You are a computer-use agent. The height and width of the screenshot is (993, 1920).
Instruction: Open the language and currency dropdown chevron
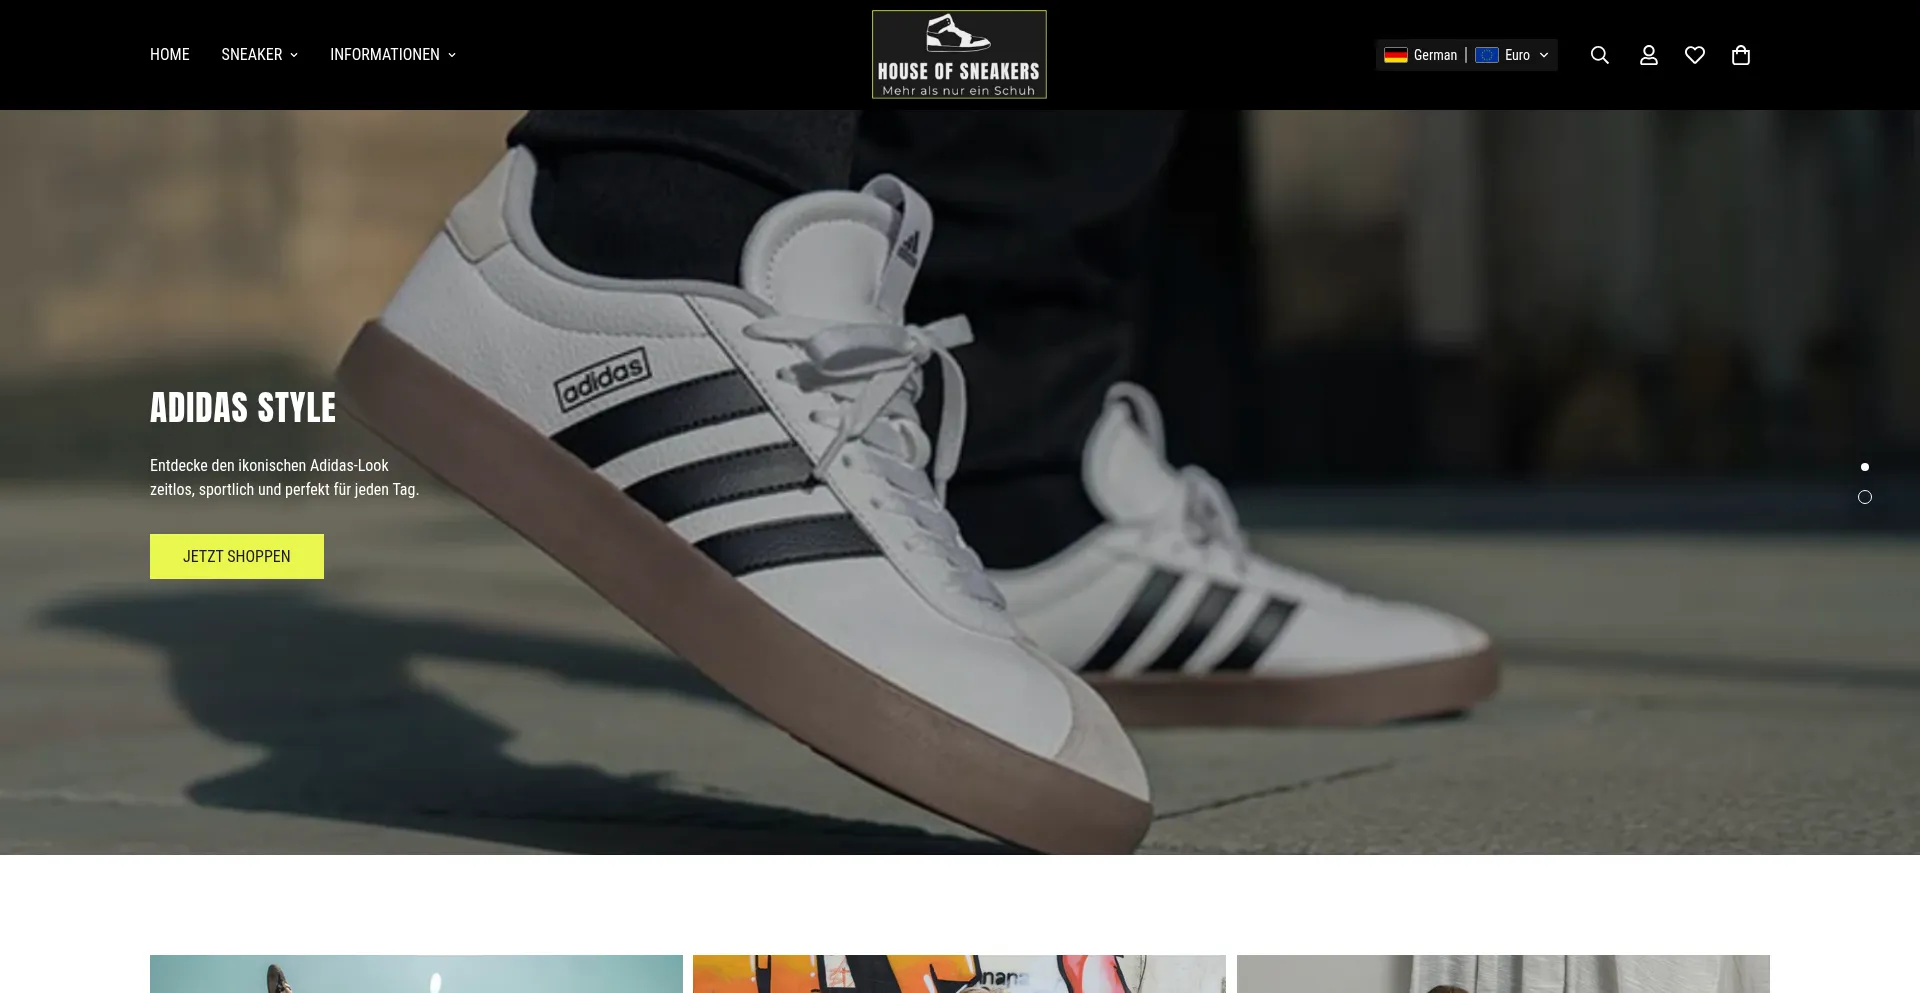pos(1544,55)
